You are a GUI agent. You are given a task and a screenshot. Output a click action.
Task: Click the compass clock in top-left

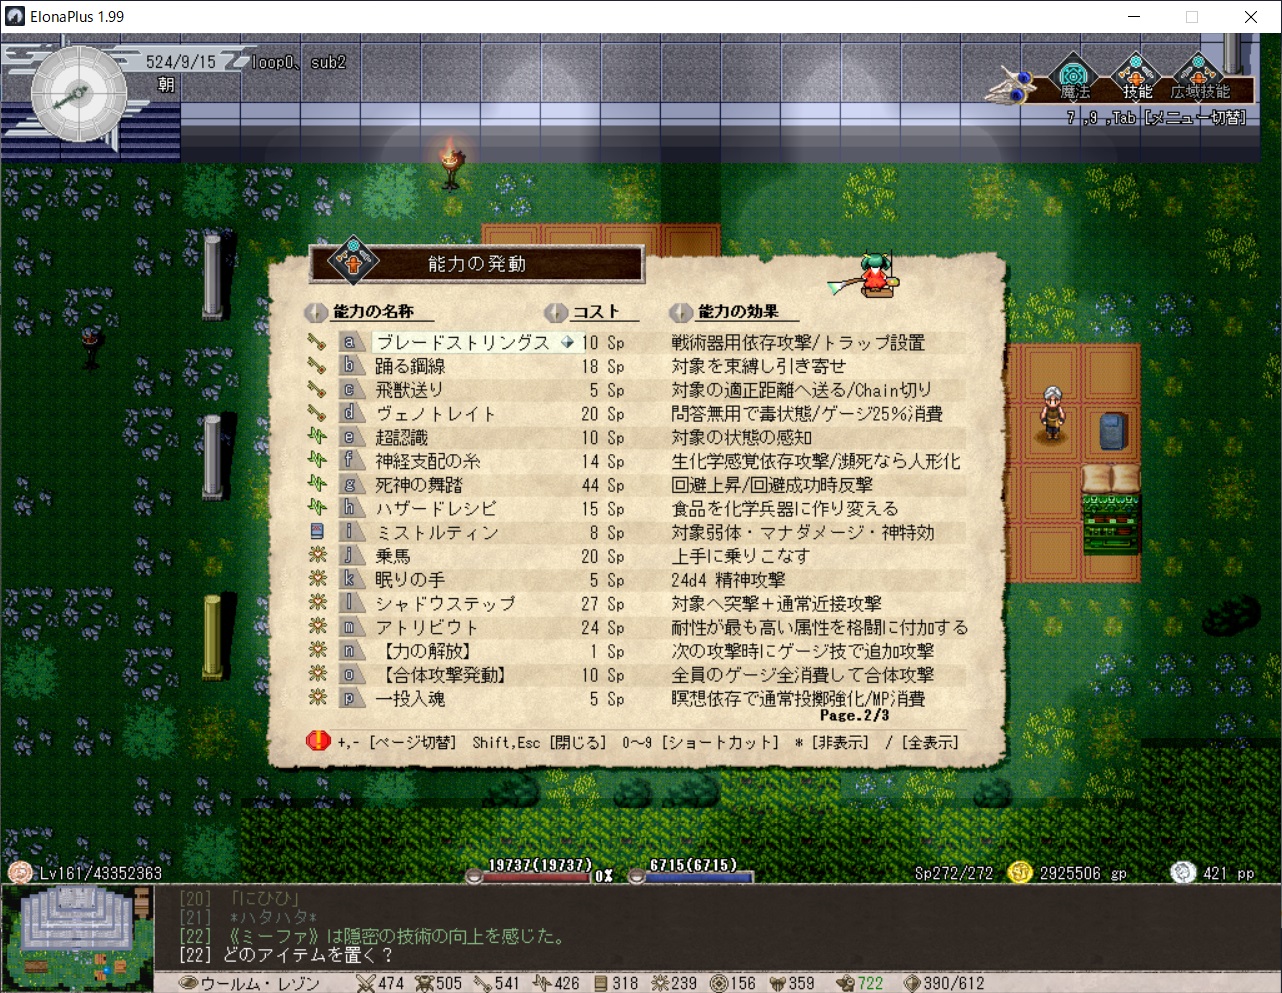pos(79,95)
